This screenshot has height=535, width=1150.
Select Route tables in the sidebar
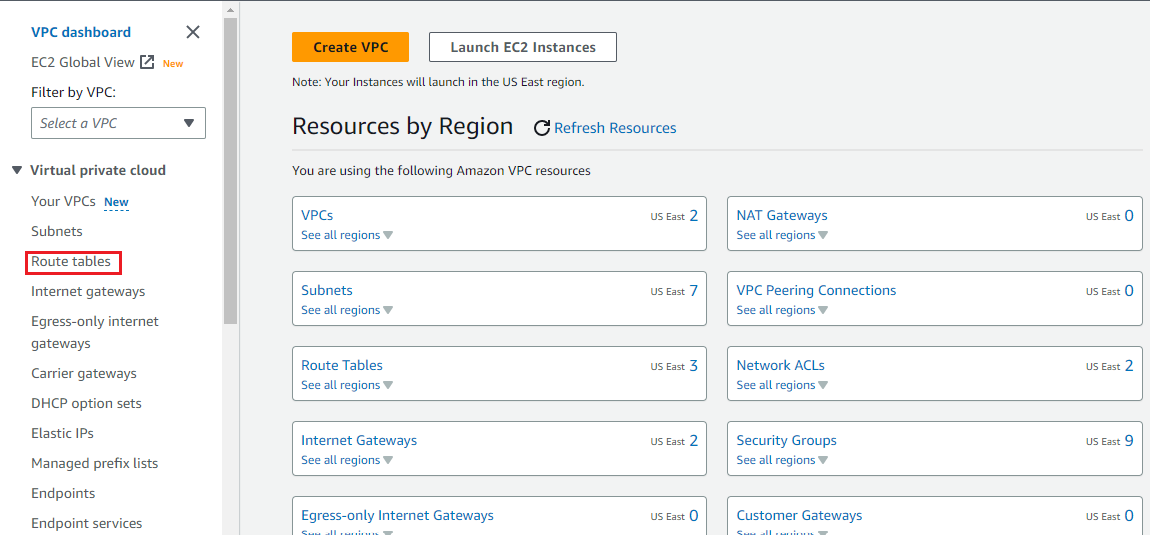tap(71, 261)
